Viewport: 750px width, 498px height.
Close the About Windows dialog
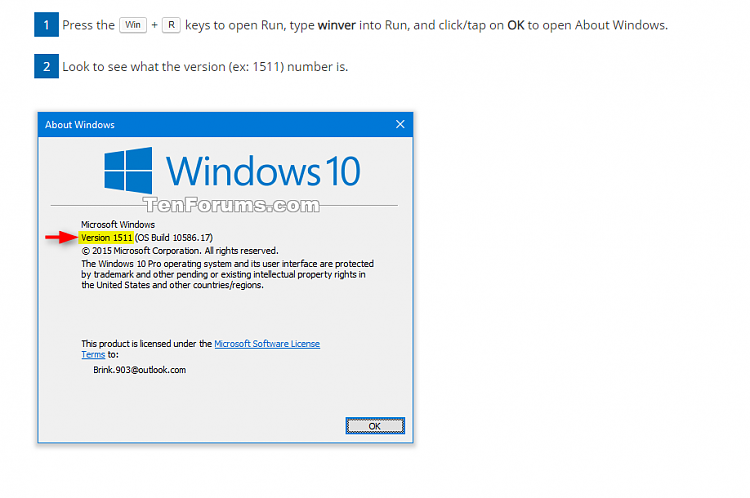(400, 124)
